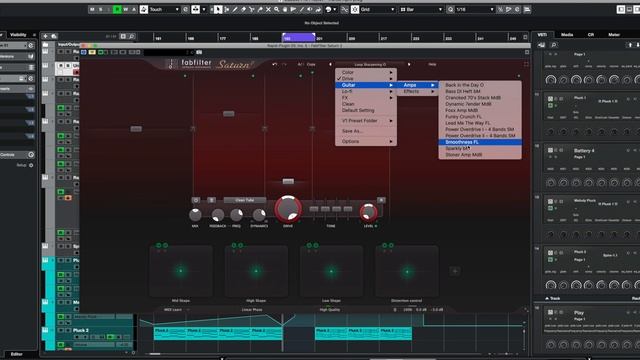Click the quantize Q icon
This screenshot has width=640, height=360.
450,9
